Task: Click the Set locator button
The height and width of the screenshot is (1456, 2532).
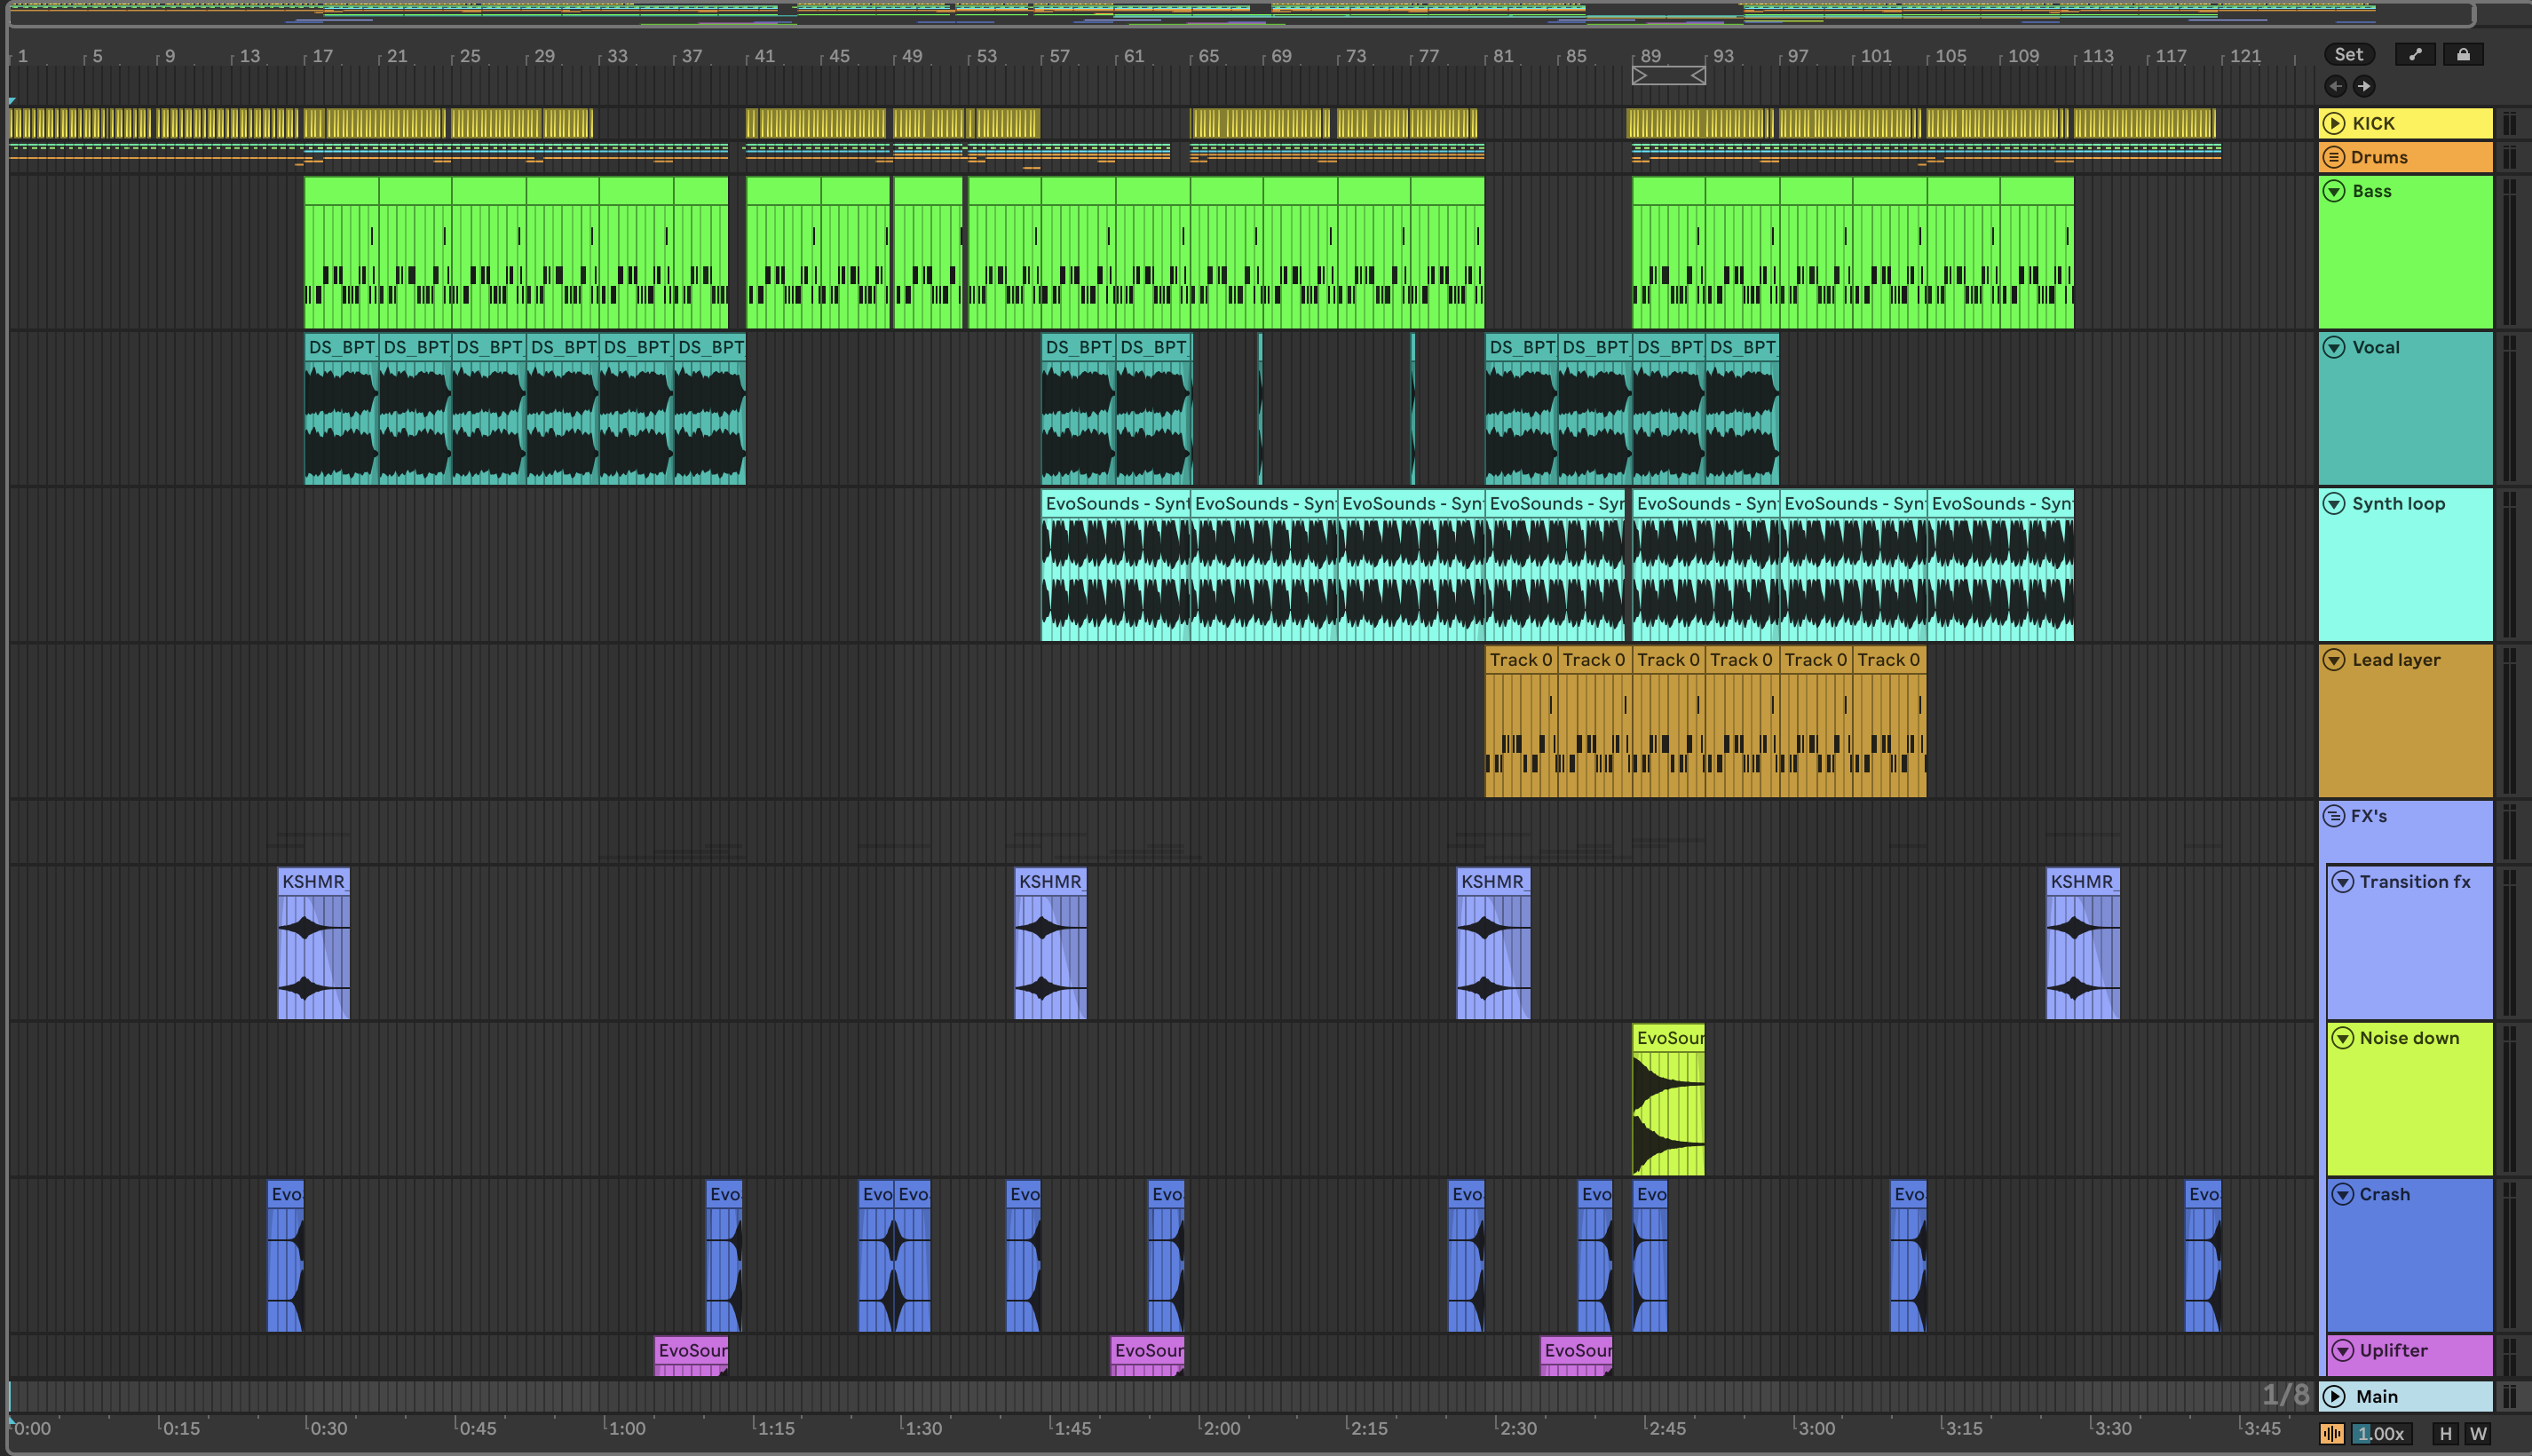Action: pyautogui.click(x=2348, y=55)
